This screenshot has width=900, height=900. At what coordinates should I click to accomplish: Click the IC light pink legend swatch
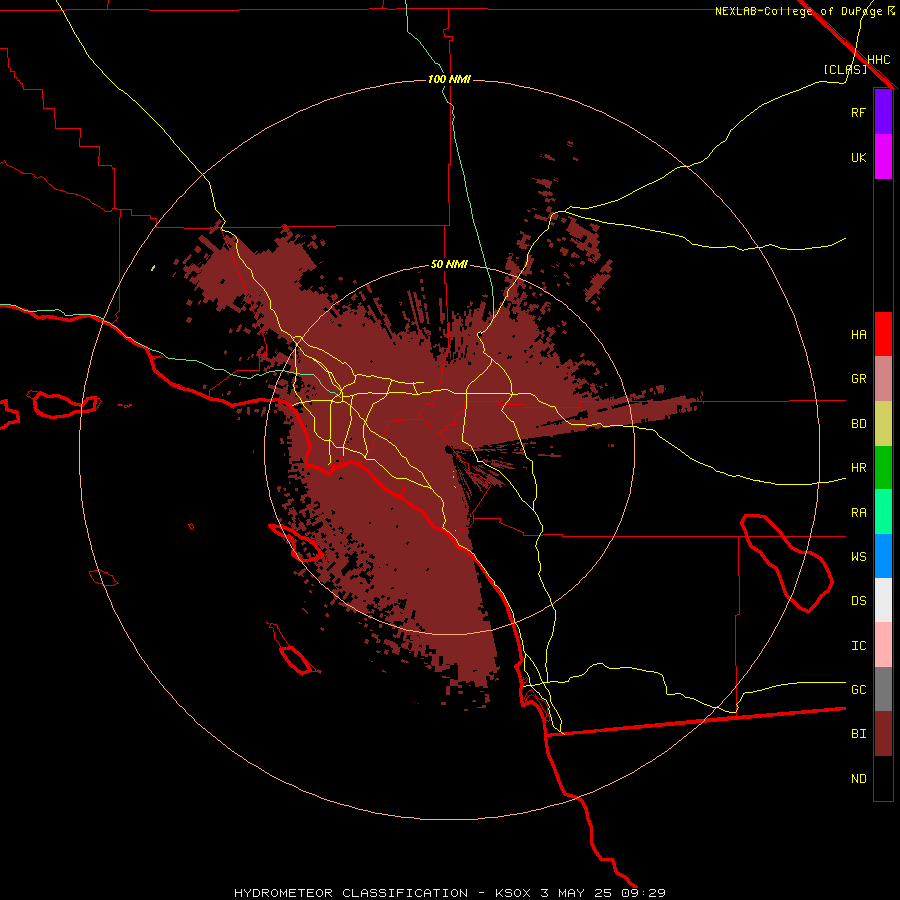(x=883, y=645)
